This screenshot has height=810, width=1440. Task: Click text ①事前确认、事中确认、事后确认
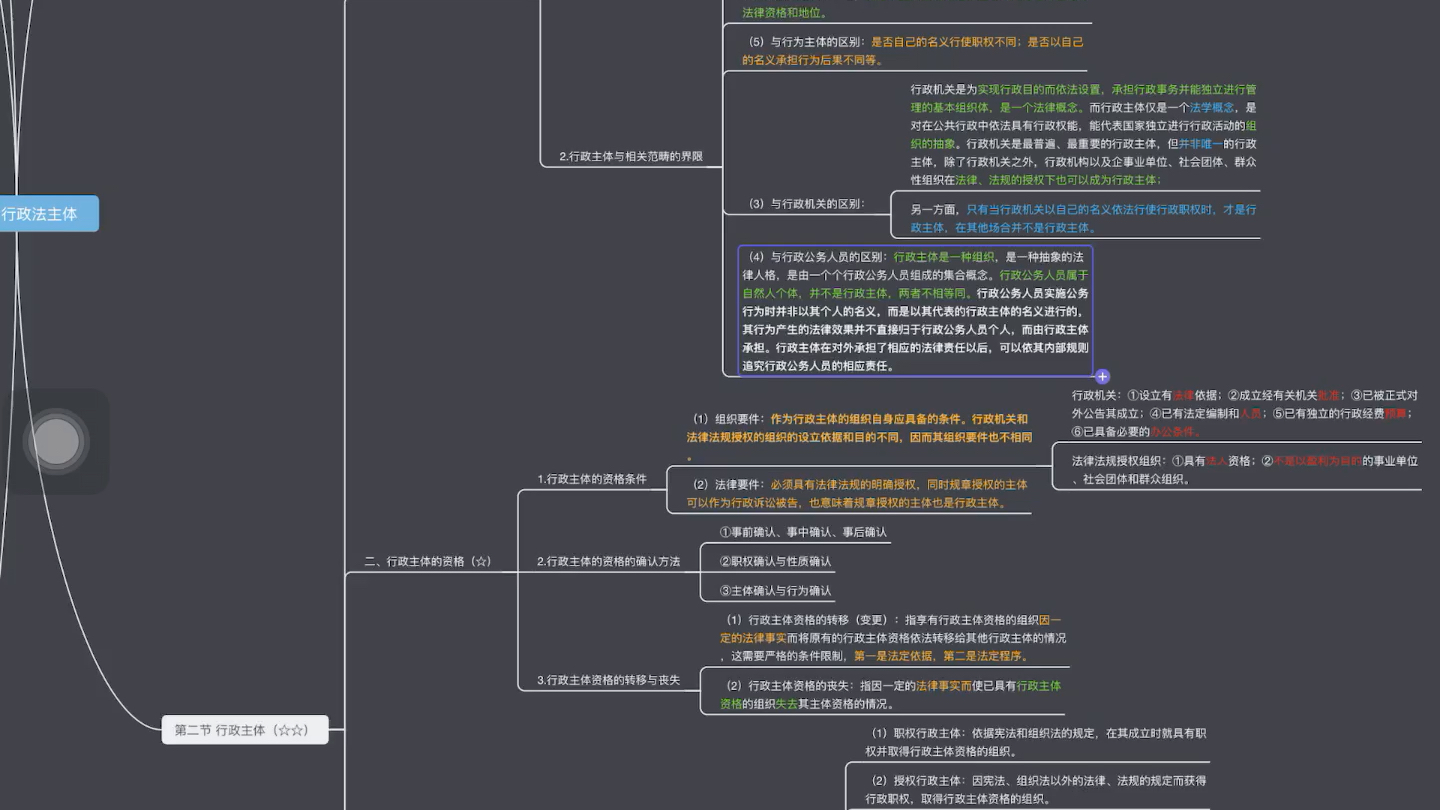click(x=803, y=533)
